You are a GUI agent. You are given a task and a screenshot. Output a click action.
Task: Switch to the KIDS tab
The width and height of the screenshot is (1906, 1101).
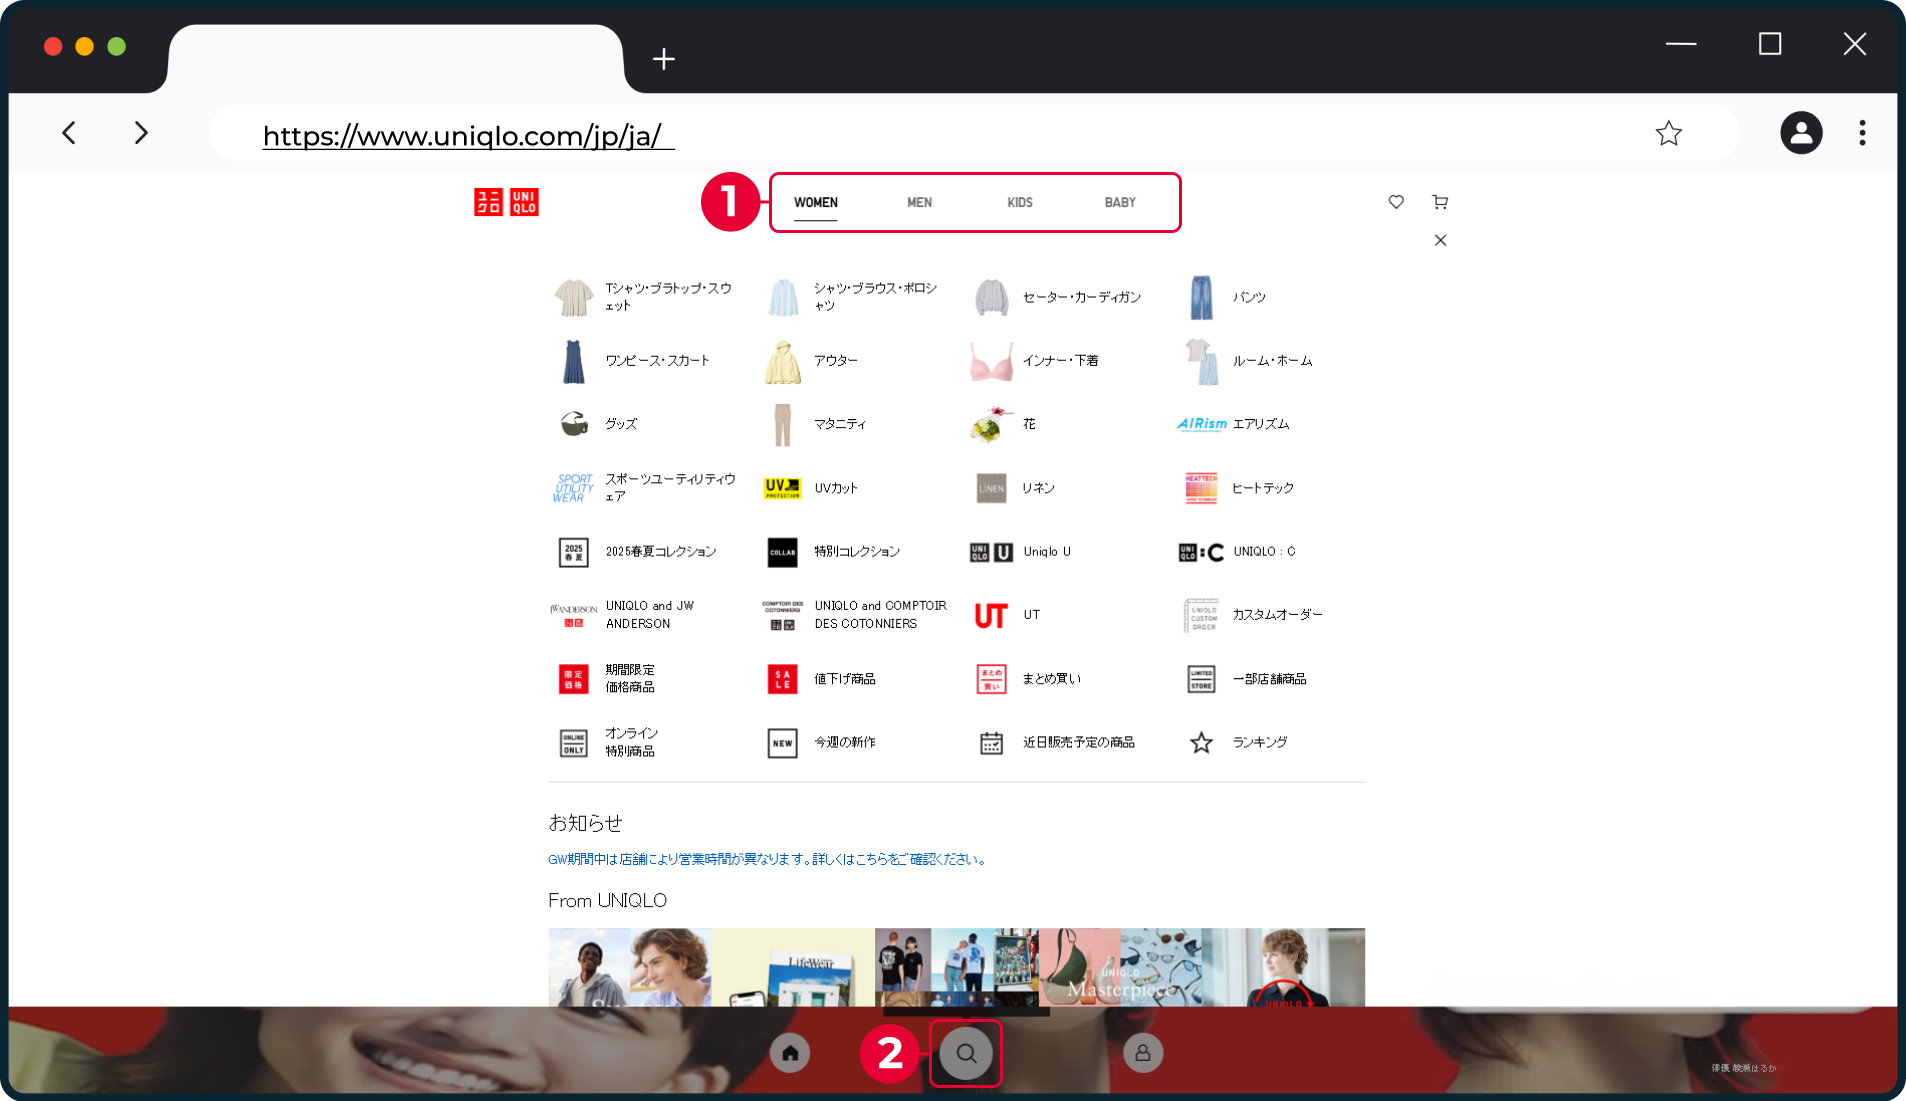[x=1020, y=202]
